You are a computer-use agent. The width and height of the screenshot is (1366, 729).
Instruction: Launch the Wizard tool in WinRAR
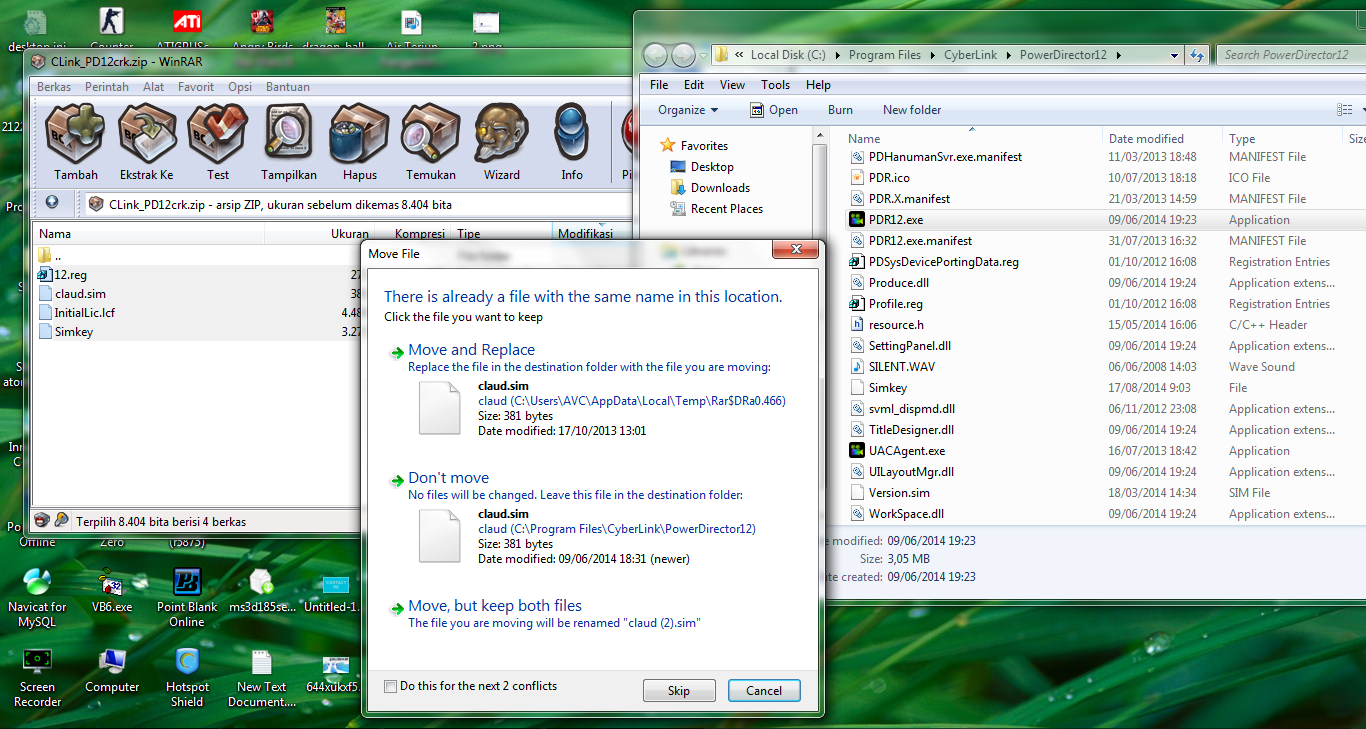click(502, 143)
